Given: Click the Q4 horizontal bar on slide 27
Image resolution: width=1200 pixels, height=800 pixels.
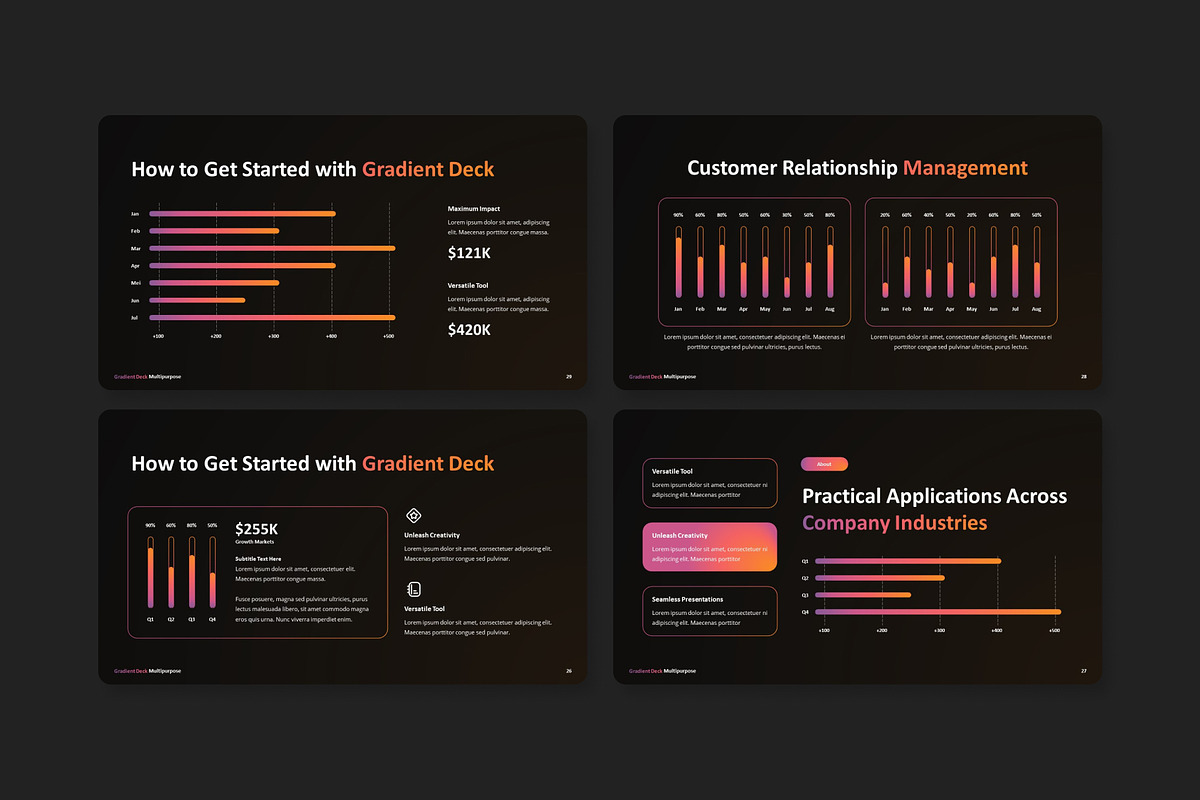Looking at the screenshot, I should click(938, 611).
